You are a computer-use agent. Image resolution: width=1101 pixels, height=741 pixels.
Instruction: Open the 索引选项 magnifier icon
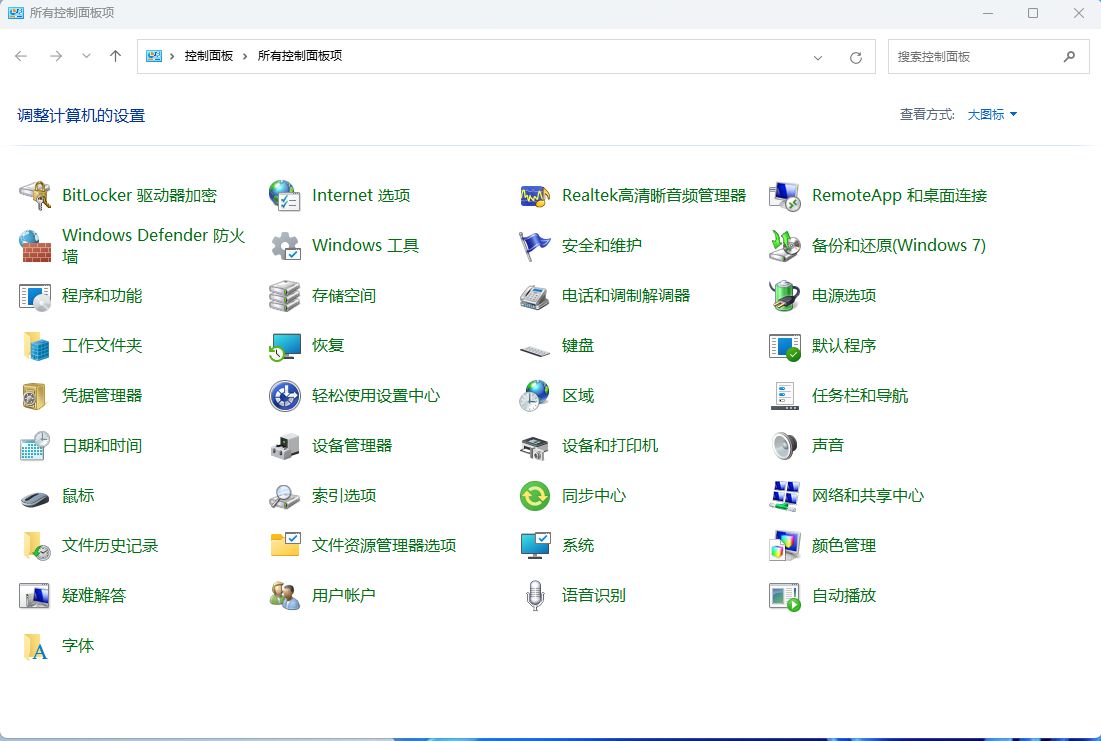[x=285, y=496]
